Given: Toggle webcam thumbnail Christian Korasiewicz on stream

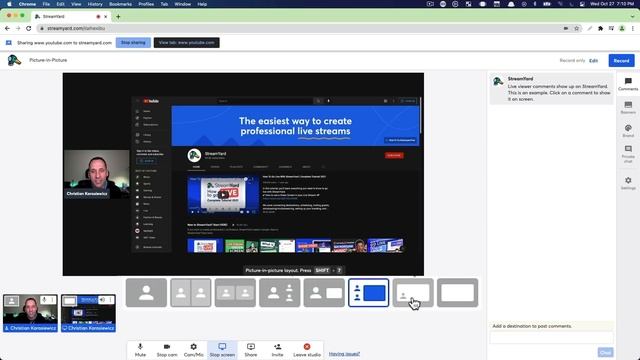Looking at the screenshot, I should [x=30, y=313].
